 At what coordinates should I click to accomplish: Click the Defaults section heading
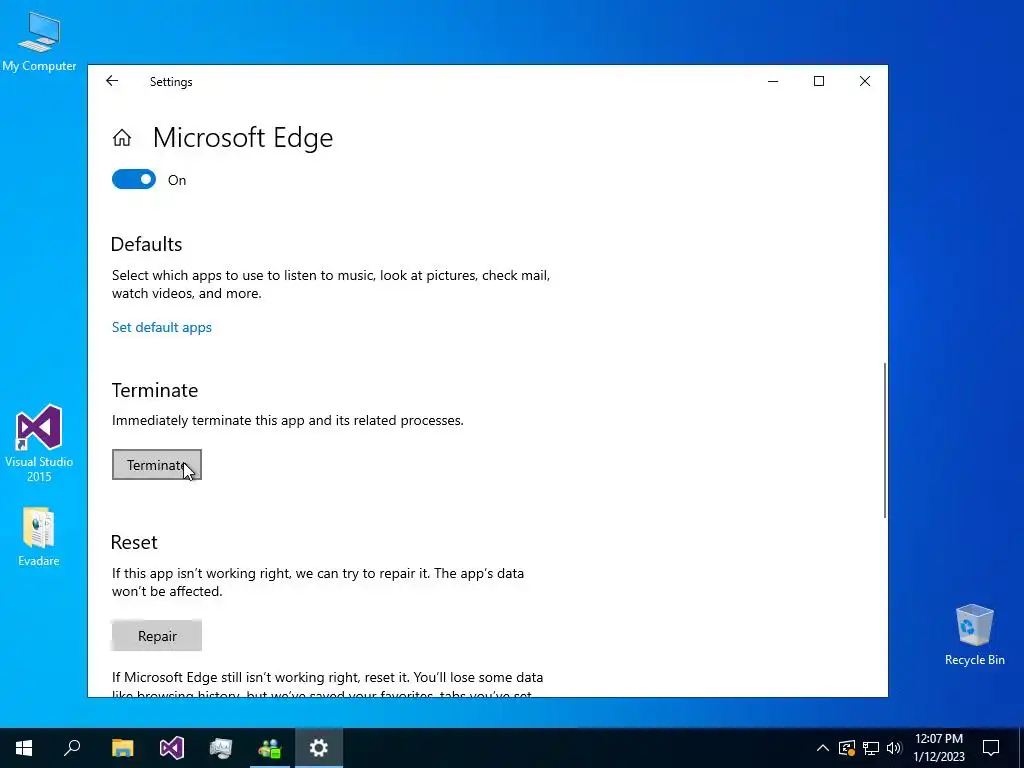pyautogui.click(x=146, y=244)
